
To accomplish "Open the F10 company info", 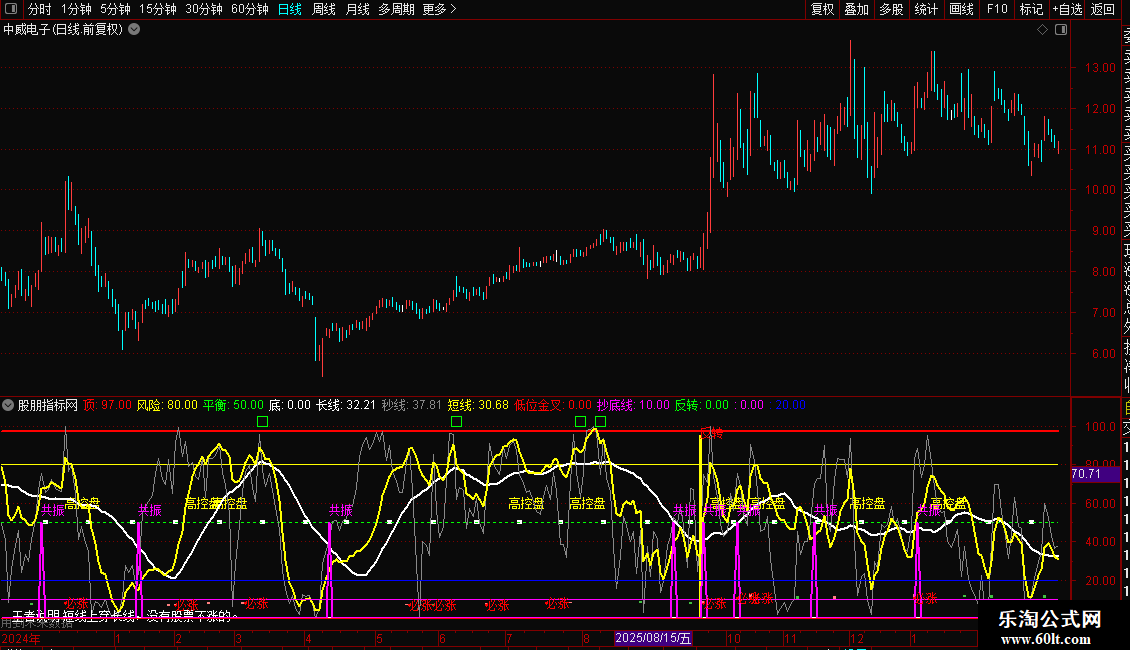I will coord(997,9).
